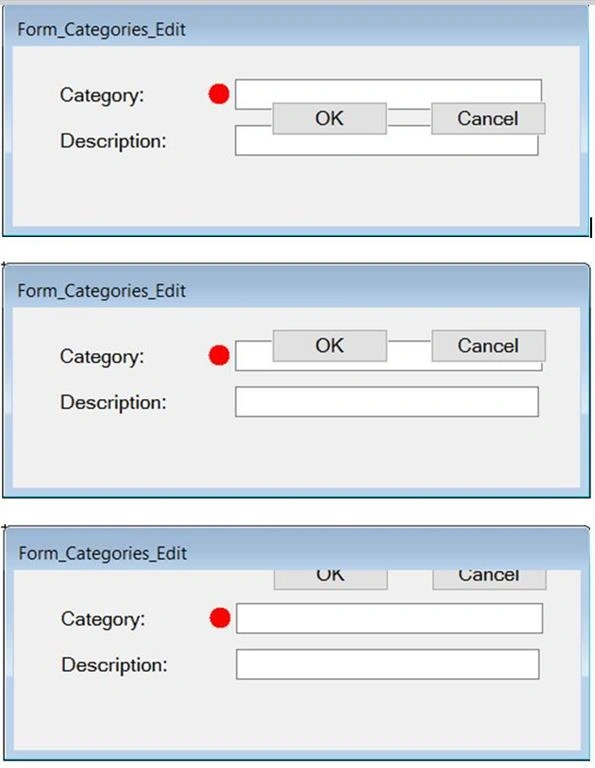Click red error indicator in middle form
Image resolution: width=595 pixels, height=768 pixels.
click(x=219, y=356)
